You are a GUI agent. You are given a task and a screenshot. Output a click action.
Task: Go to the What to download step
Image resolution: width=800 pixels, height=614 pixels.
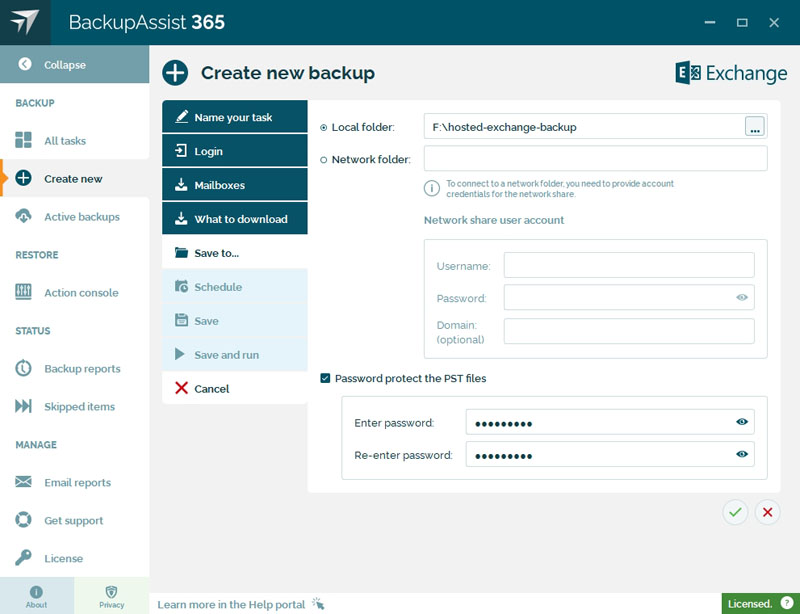tap(235, 219)
